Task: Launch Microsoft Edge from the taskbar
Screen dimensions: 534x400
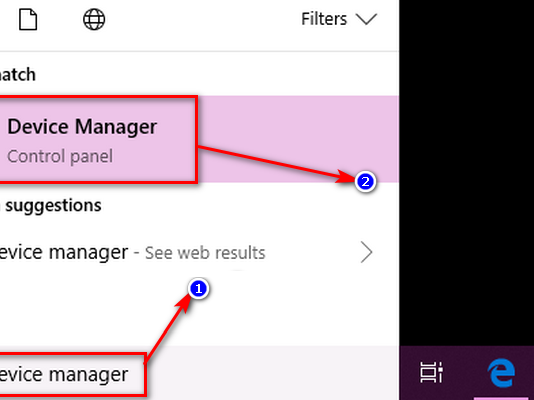Action: (501, 372)
